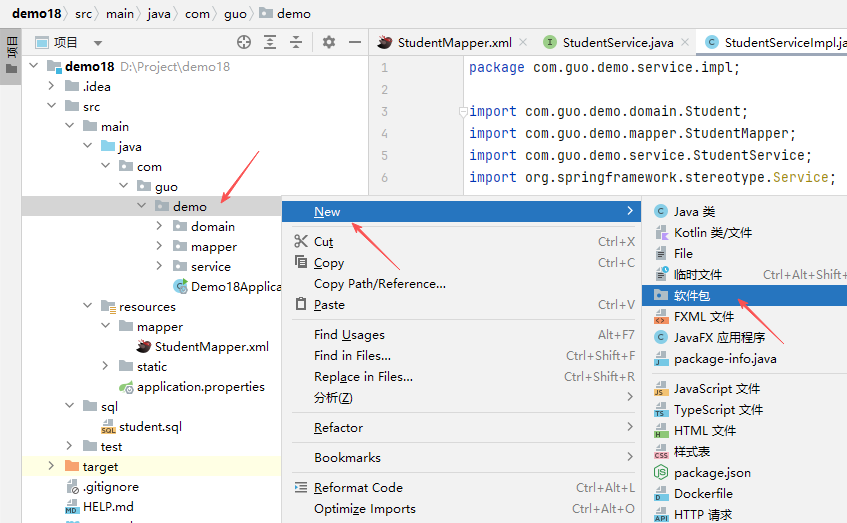Select student.sql in the project tree
This screenshot has width=847, height=523.
coord(150,427)
